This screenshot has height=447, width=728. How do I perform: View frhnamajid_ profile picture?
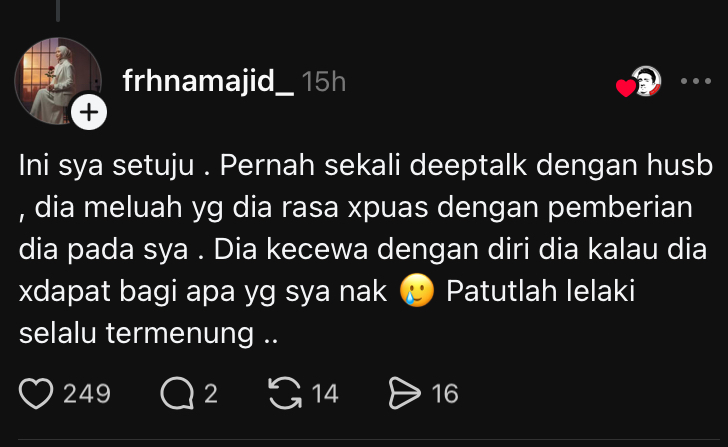58,81
